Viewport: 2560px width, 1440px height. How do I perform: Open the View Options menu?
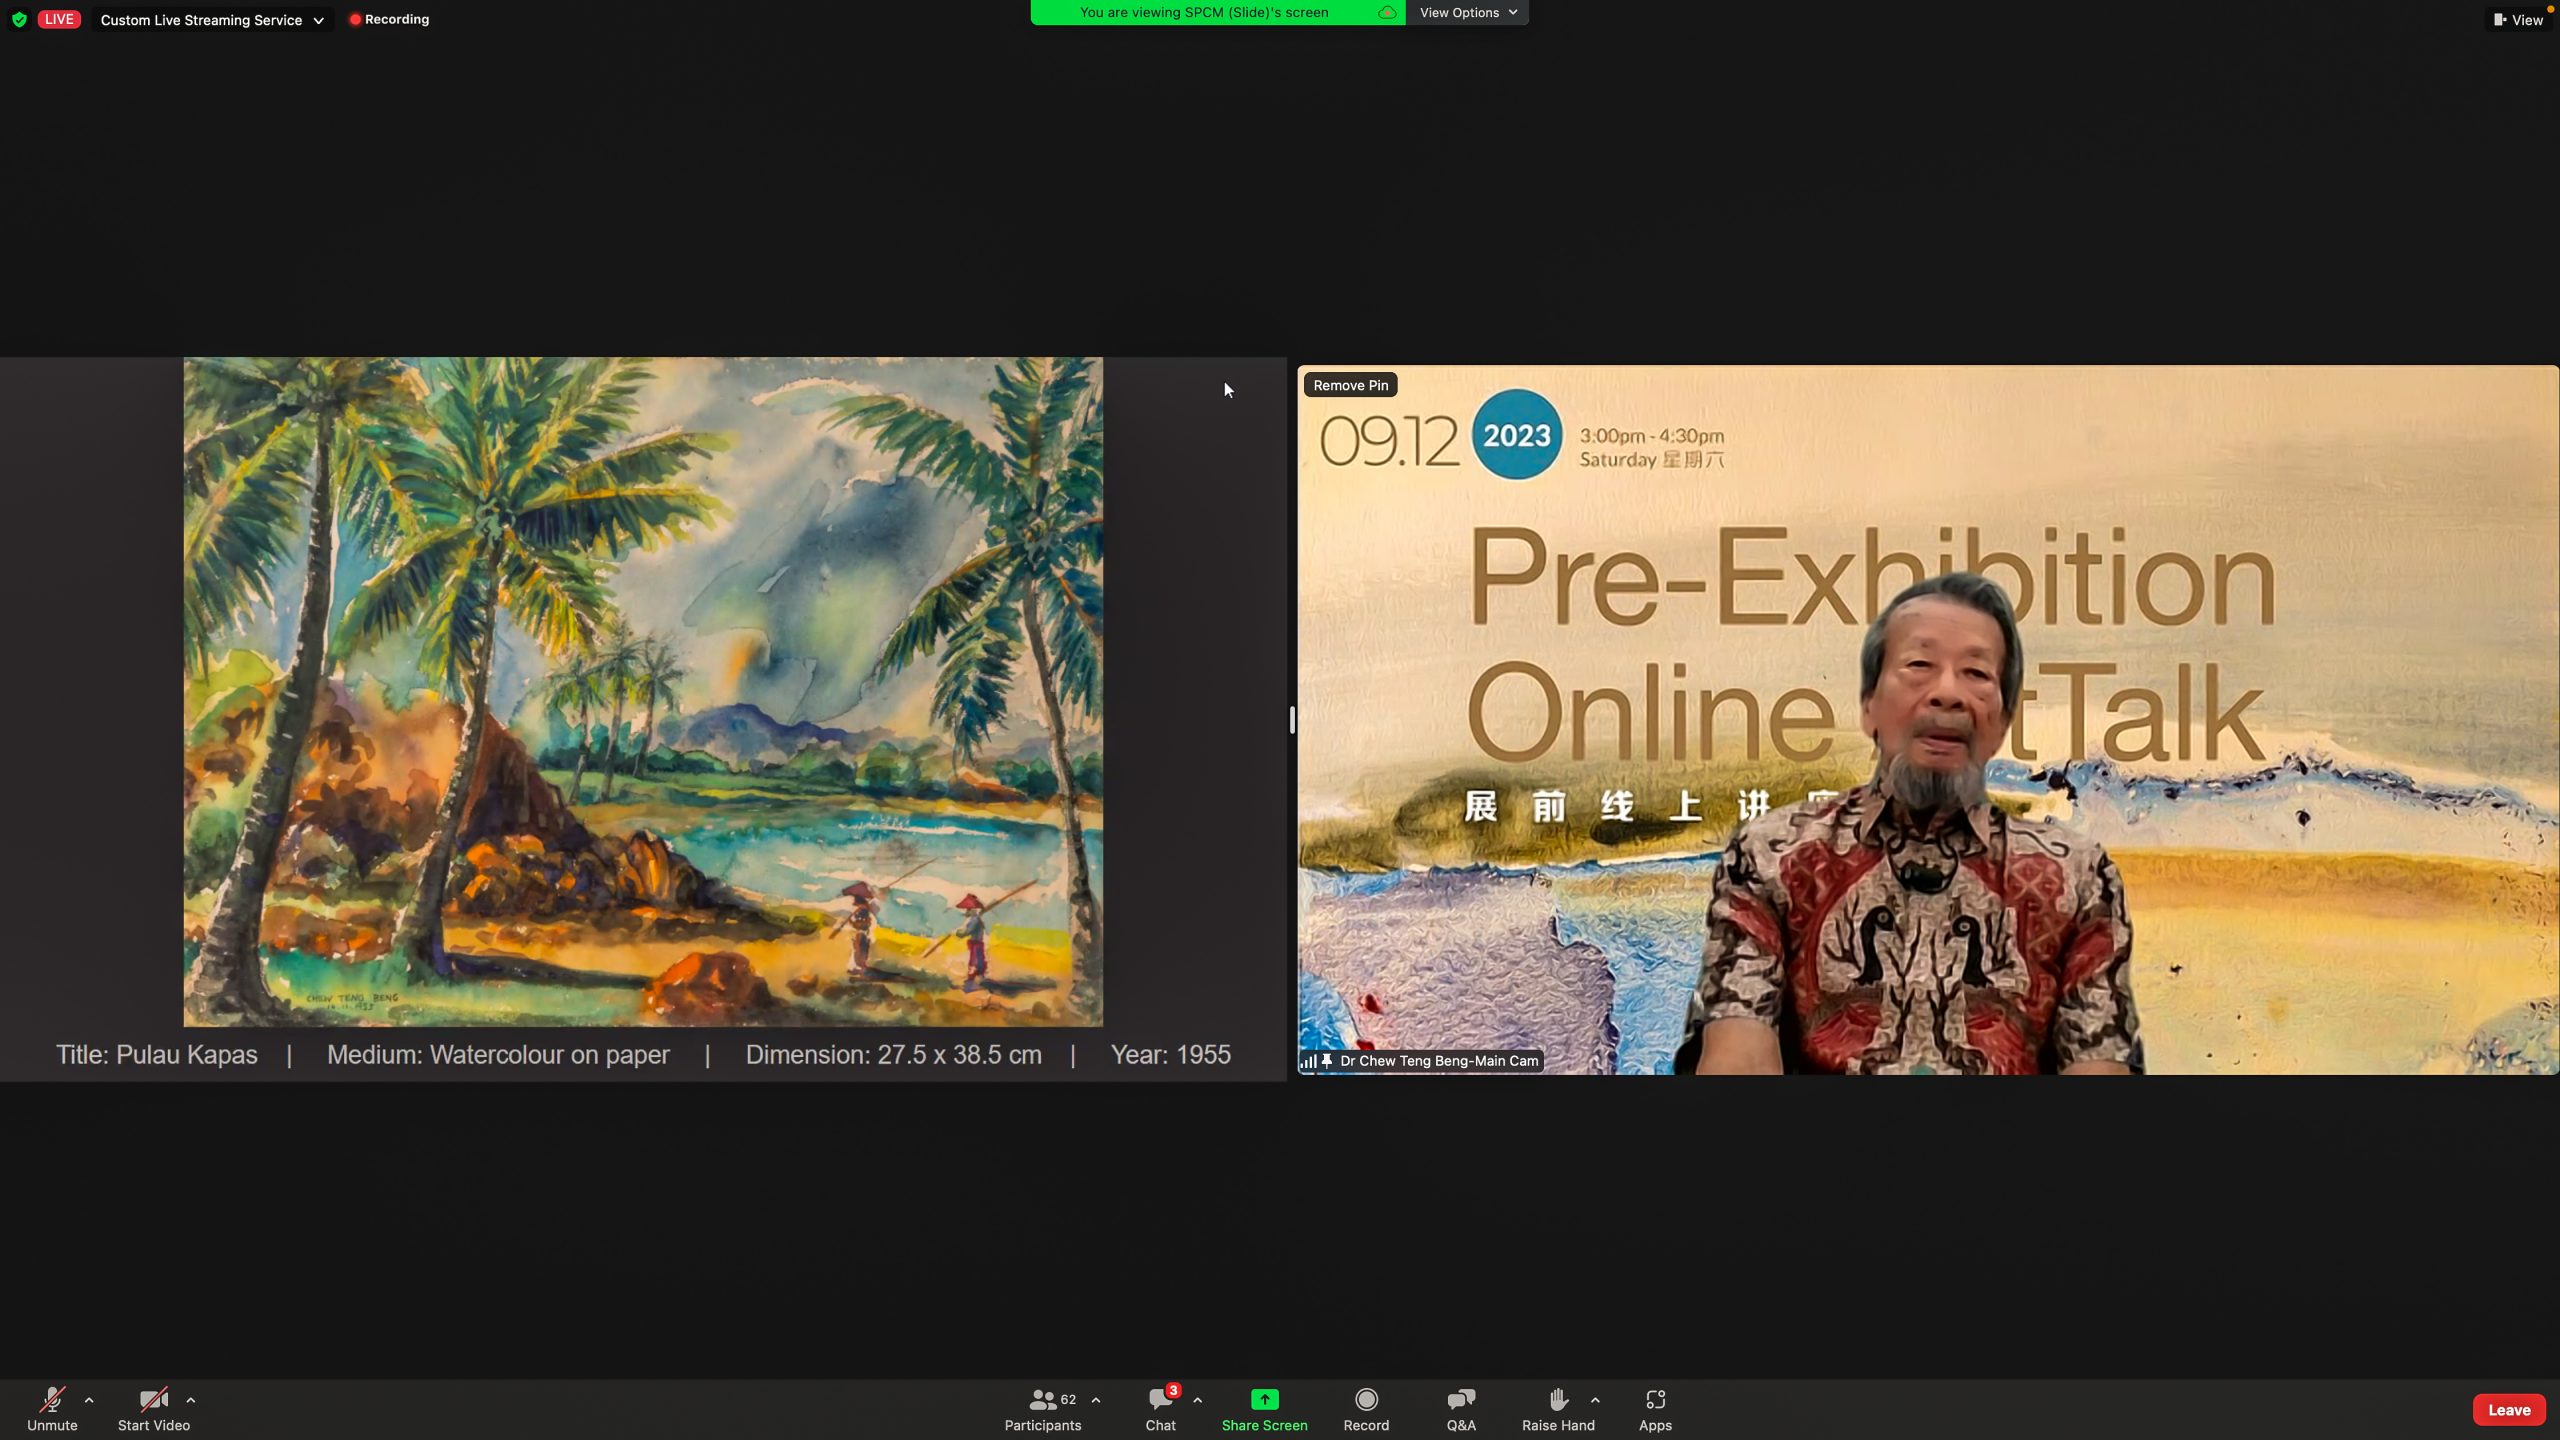1467,13
